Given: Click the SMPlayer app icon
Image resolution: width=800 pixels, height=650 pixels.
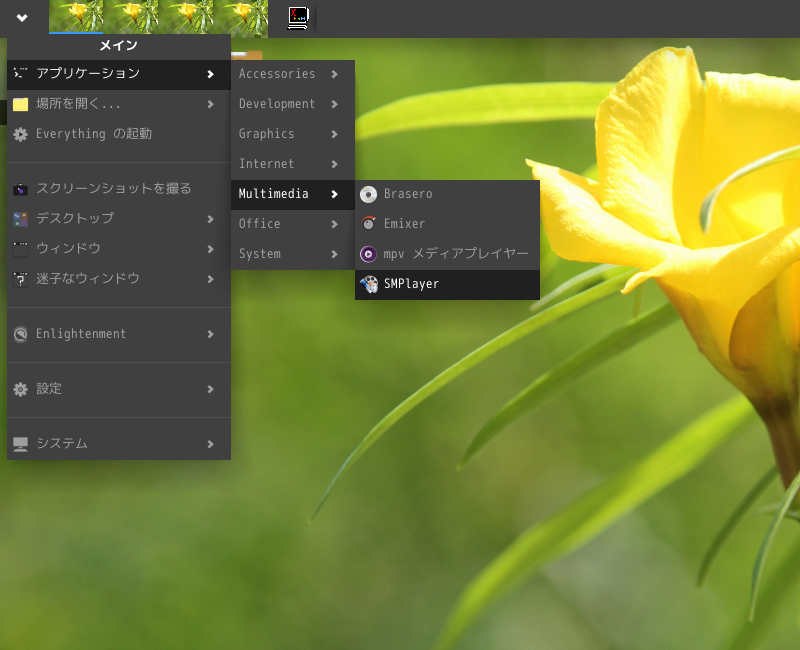Looking at the screenshot, I should click(368, 284).
